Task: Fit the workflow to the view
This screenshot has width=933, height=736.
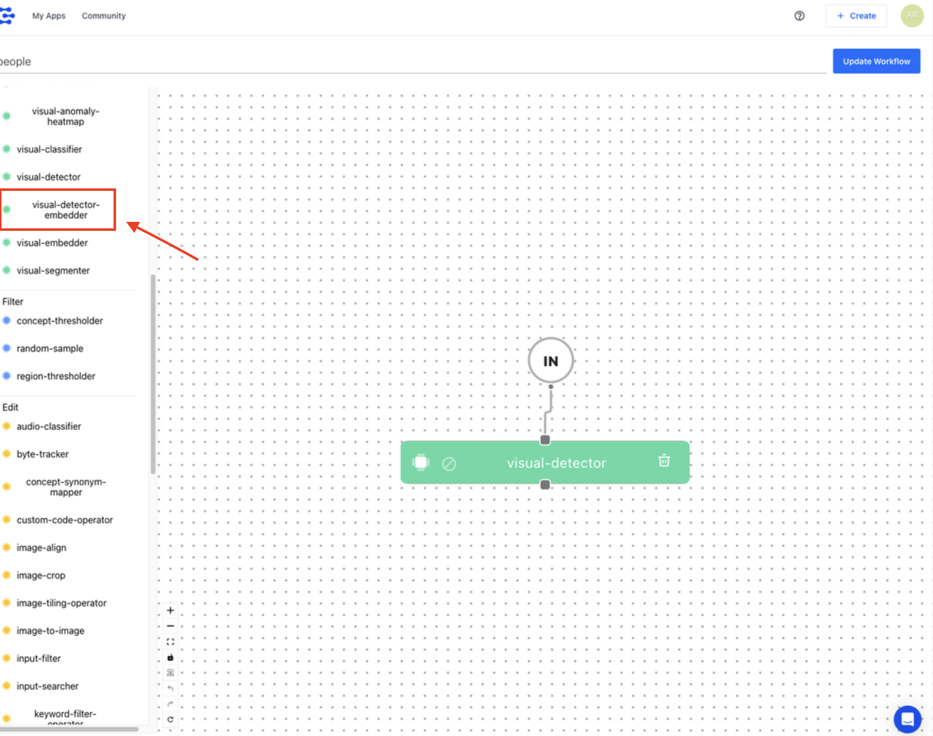Action: click(170, 641)
